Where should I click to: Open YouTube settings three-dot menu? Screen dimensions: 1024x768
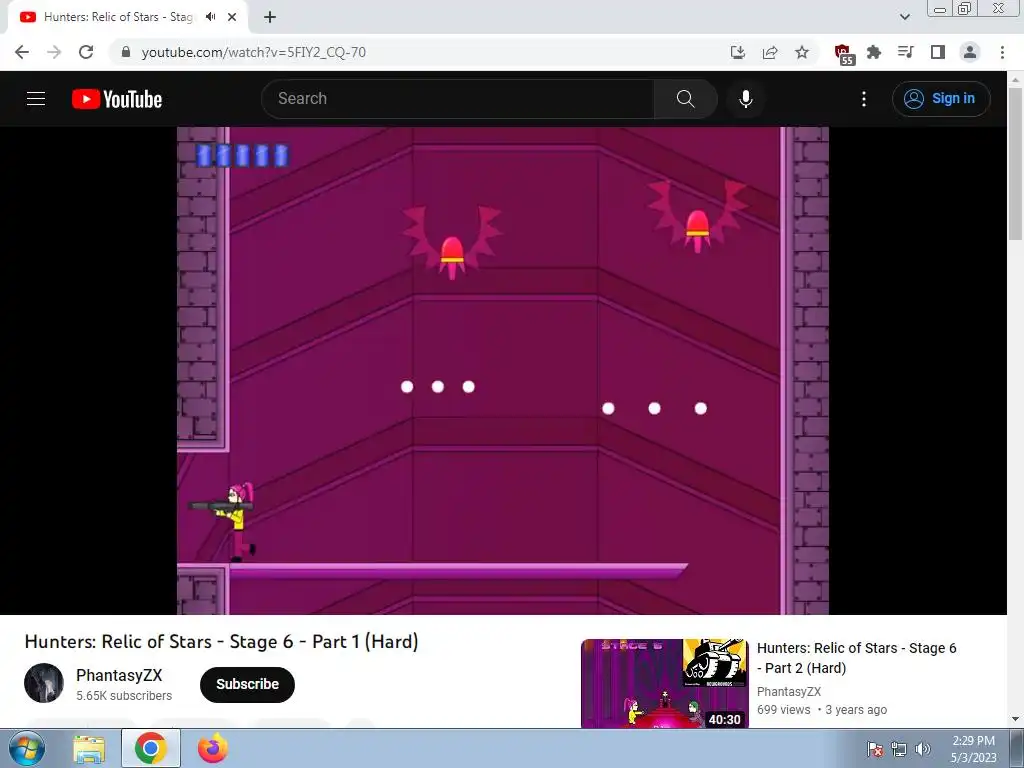[x=863, y=99]
